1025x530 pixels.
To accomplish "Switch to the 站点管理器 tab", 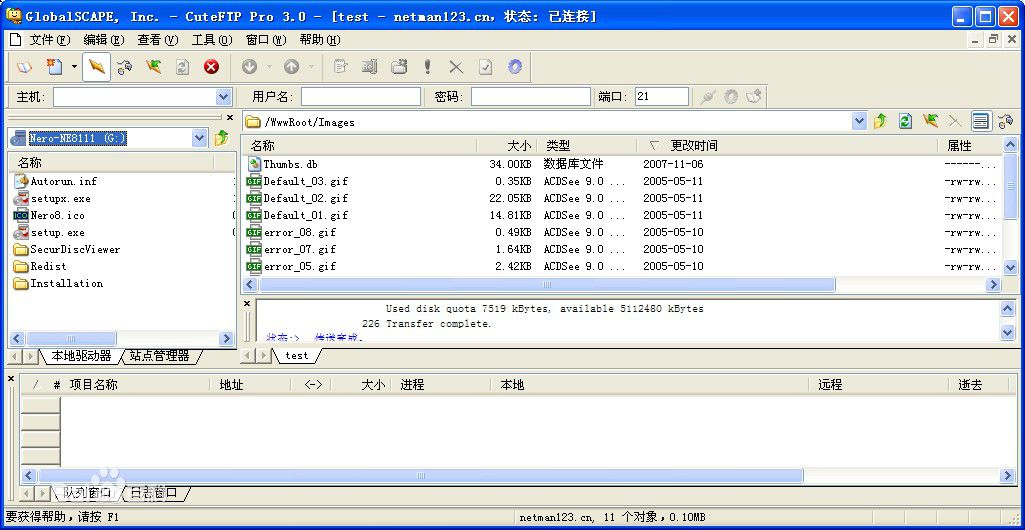I will click(x=160, y=356).
